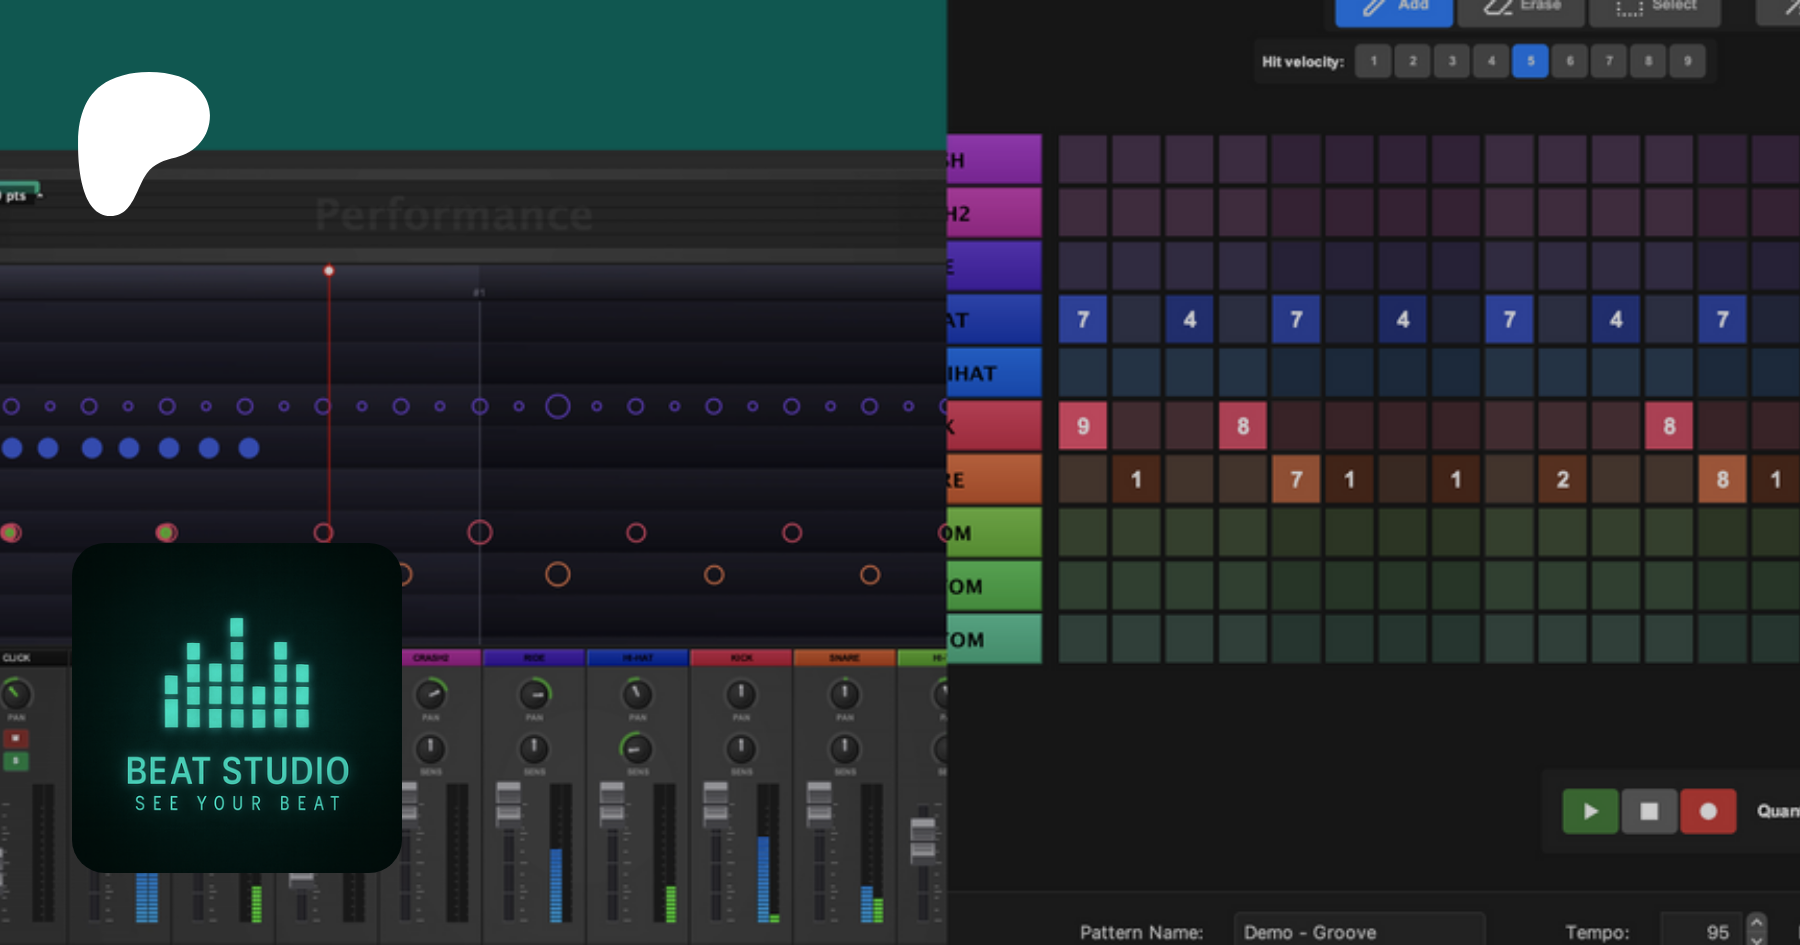
Task: Select the Add pencil tool
Action: point(1393,8)
